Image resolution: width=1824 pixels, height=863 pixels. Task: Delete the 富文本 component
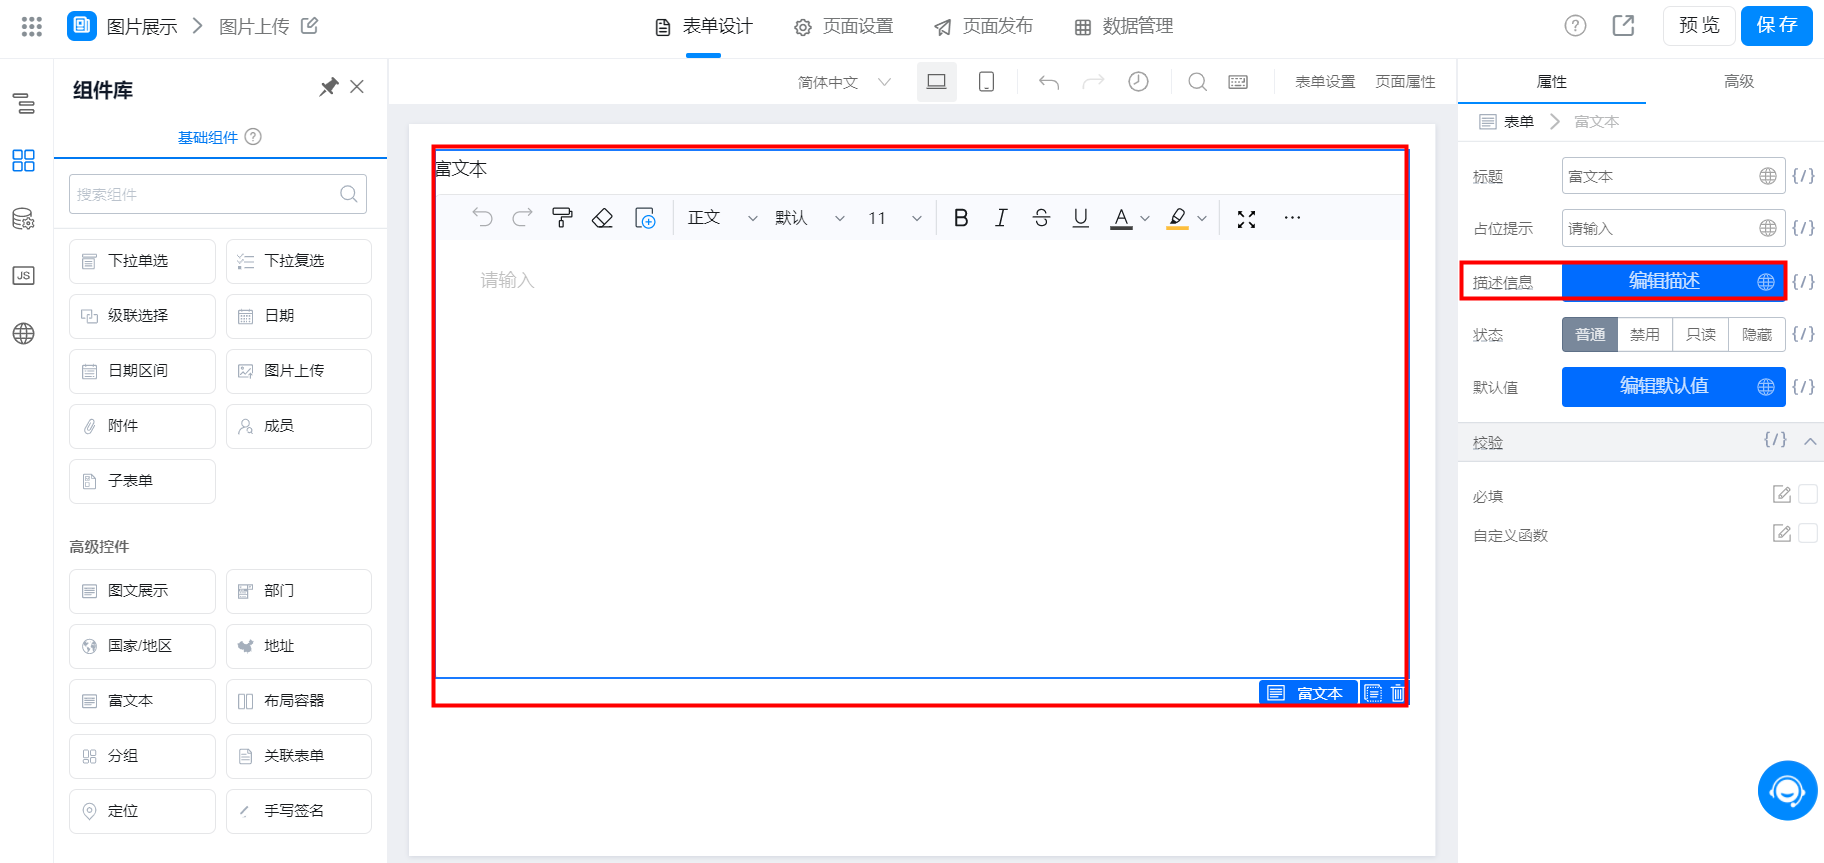(1397, 693)
